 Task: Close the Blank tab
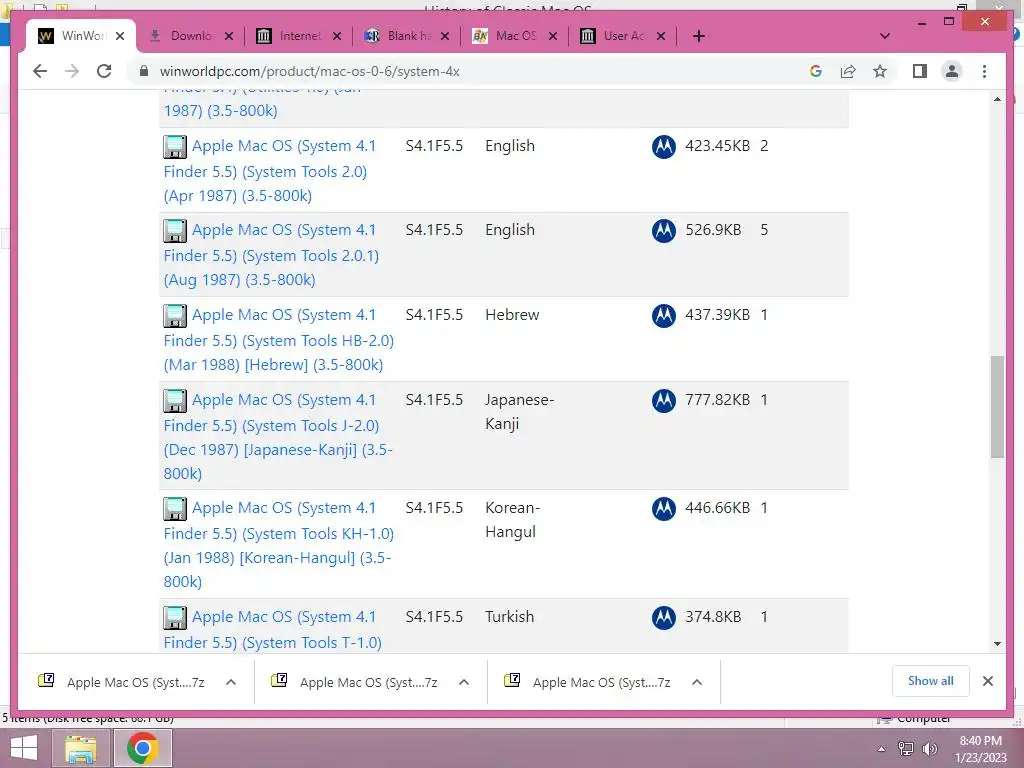point(445,36)
